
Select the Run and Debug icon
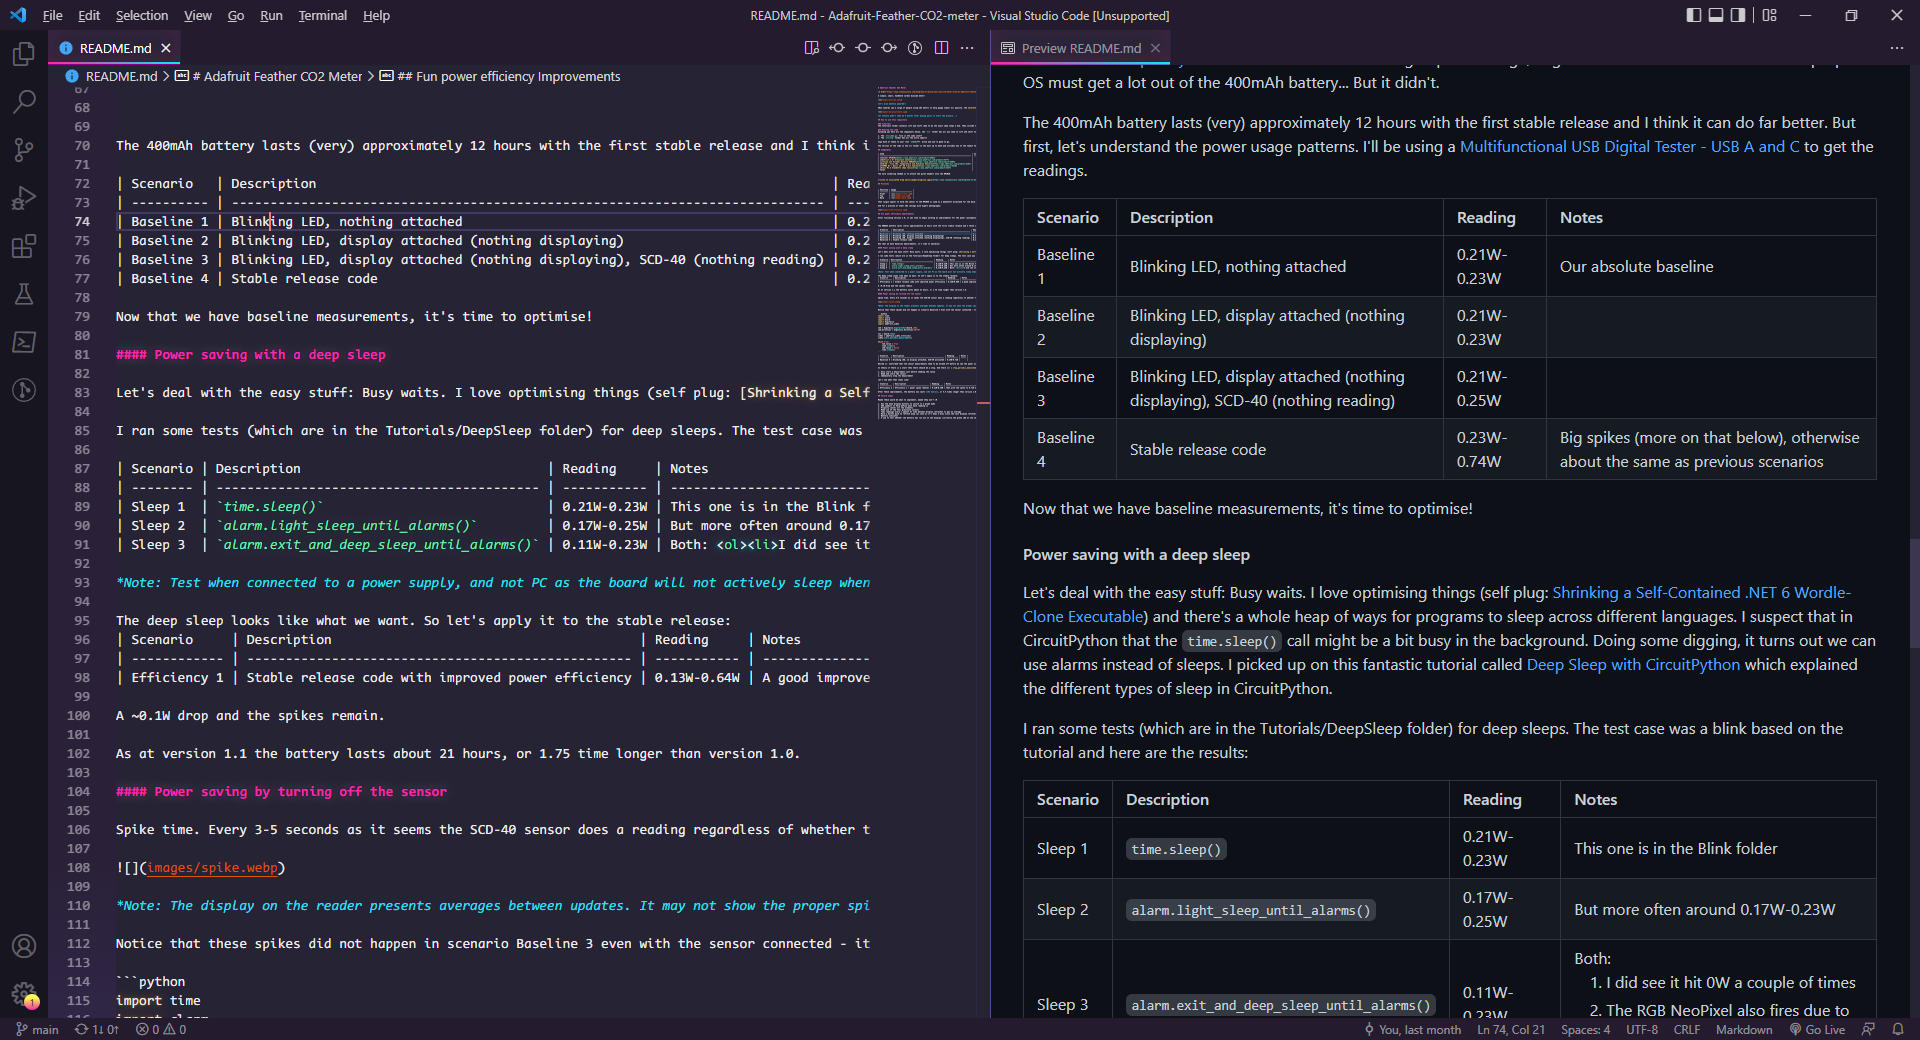(x=23, y=197)
